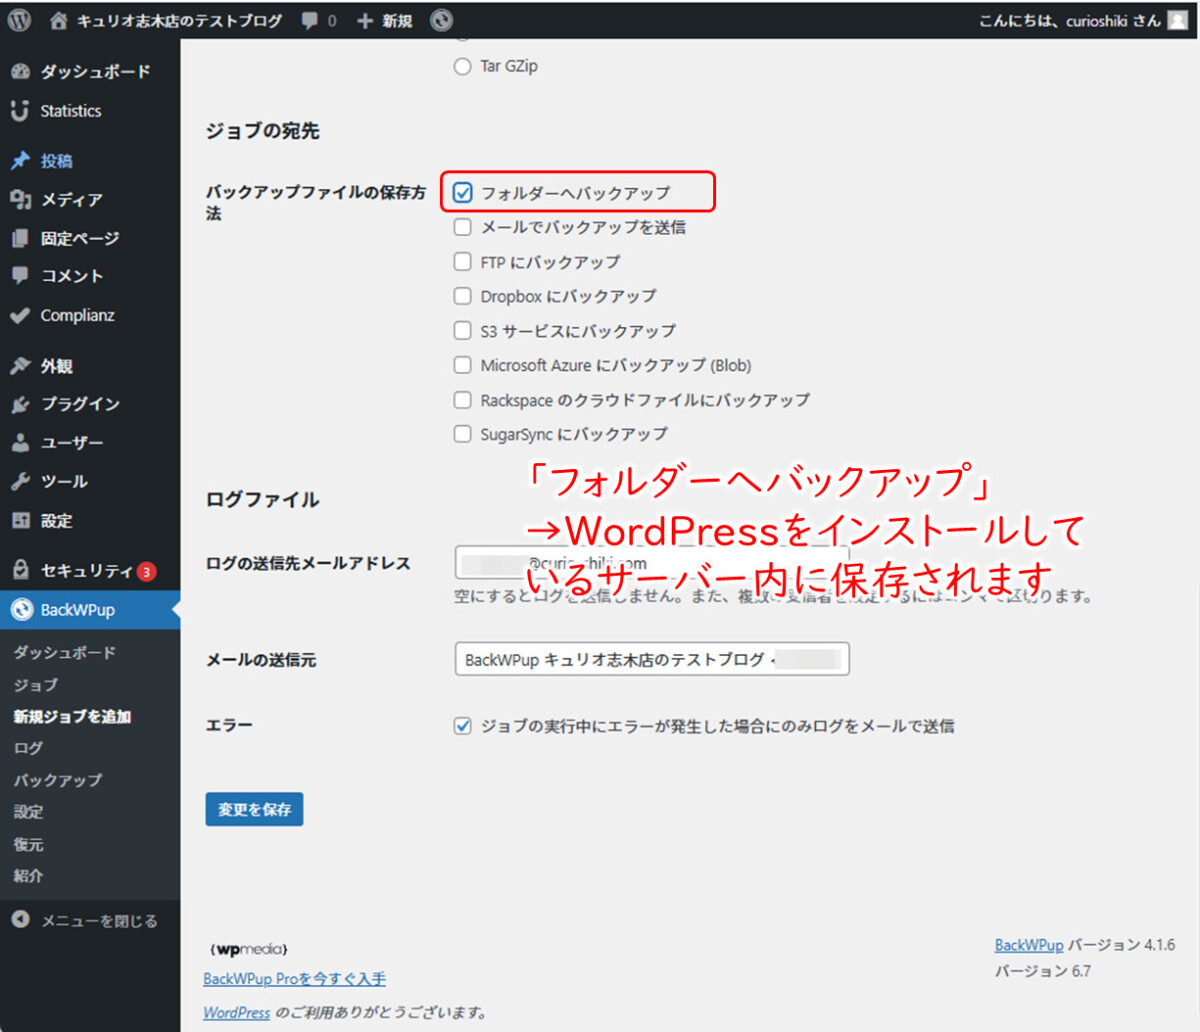Focus the メールの送信元 field
This screenshot has width=1200, height=1032.
[x=652, y=659]
